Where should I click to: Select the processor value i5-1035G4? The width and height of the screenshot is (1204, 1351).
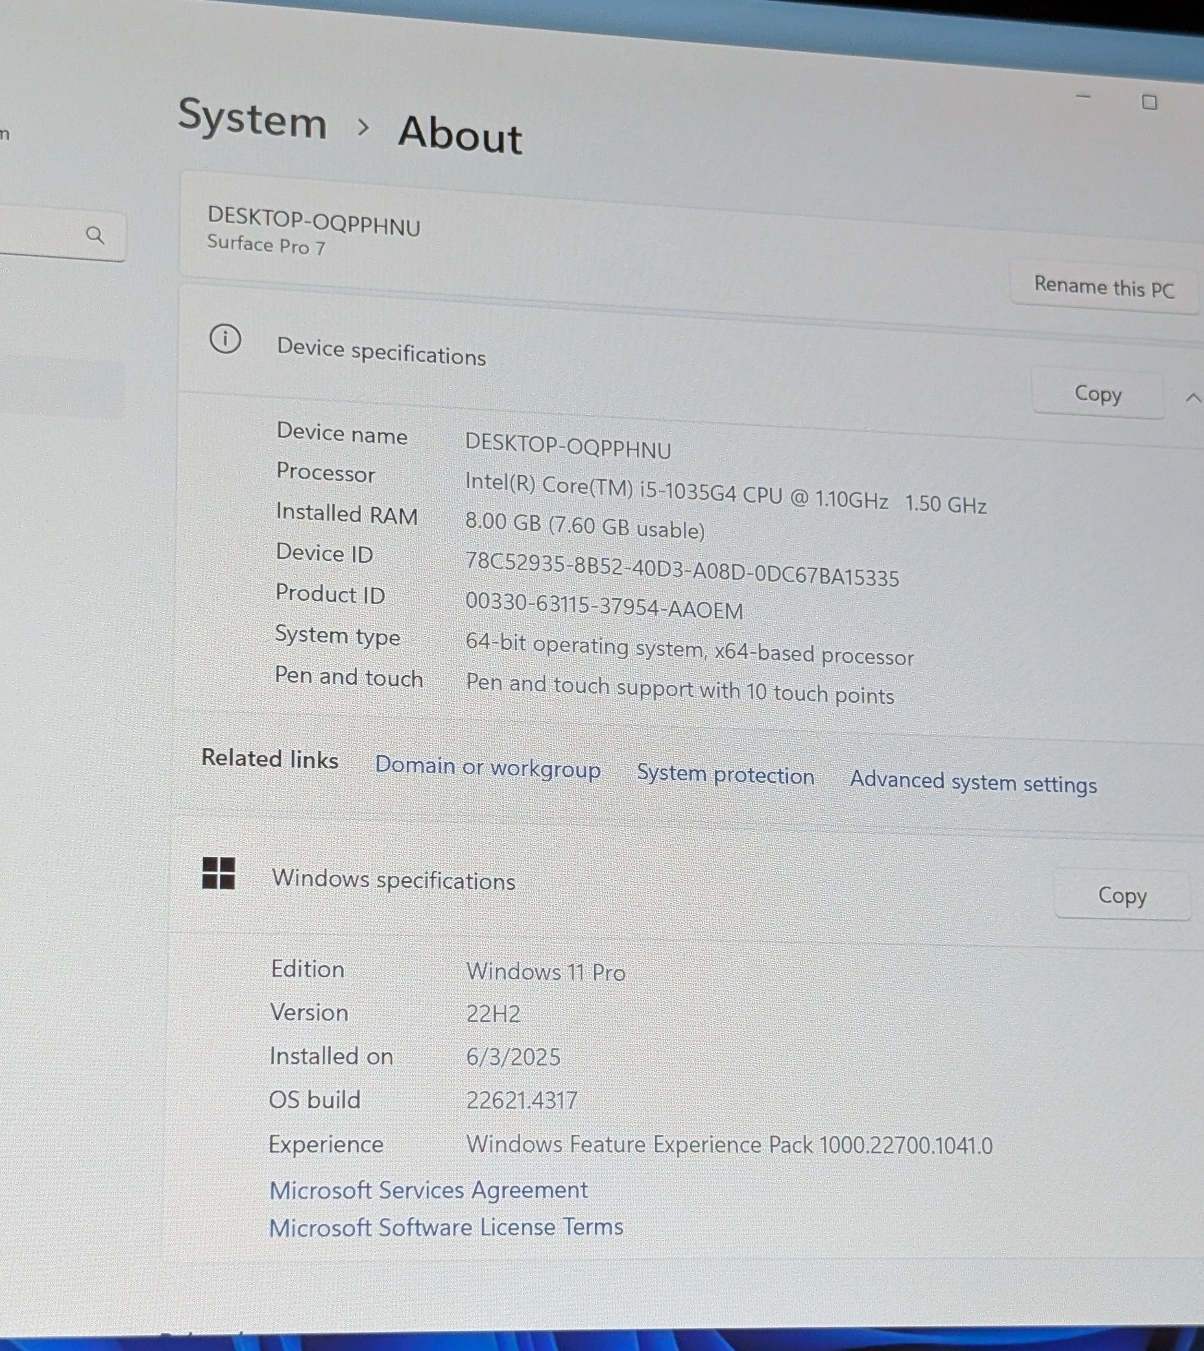point(725,493)
